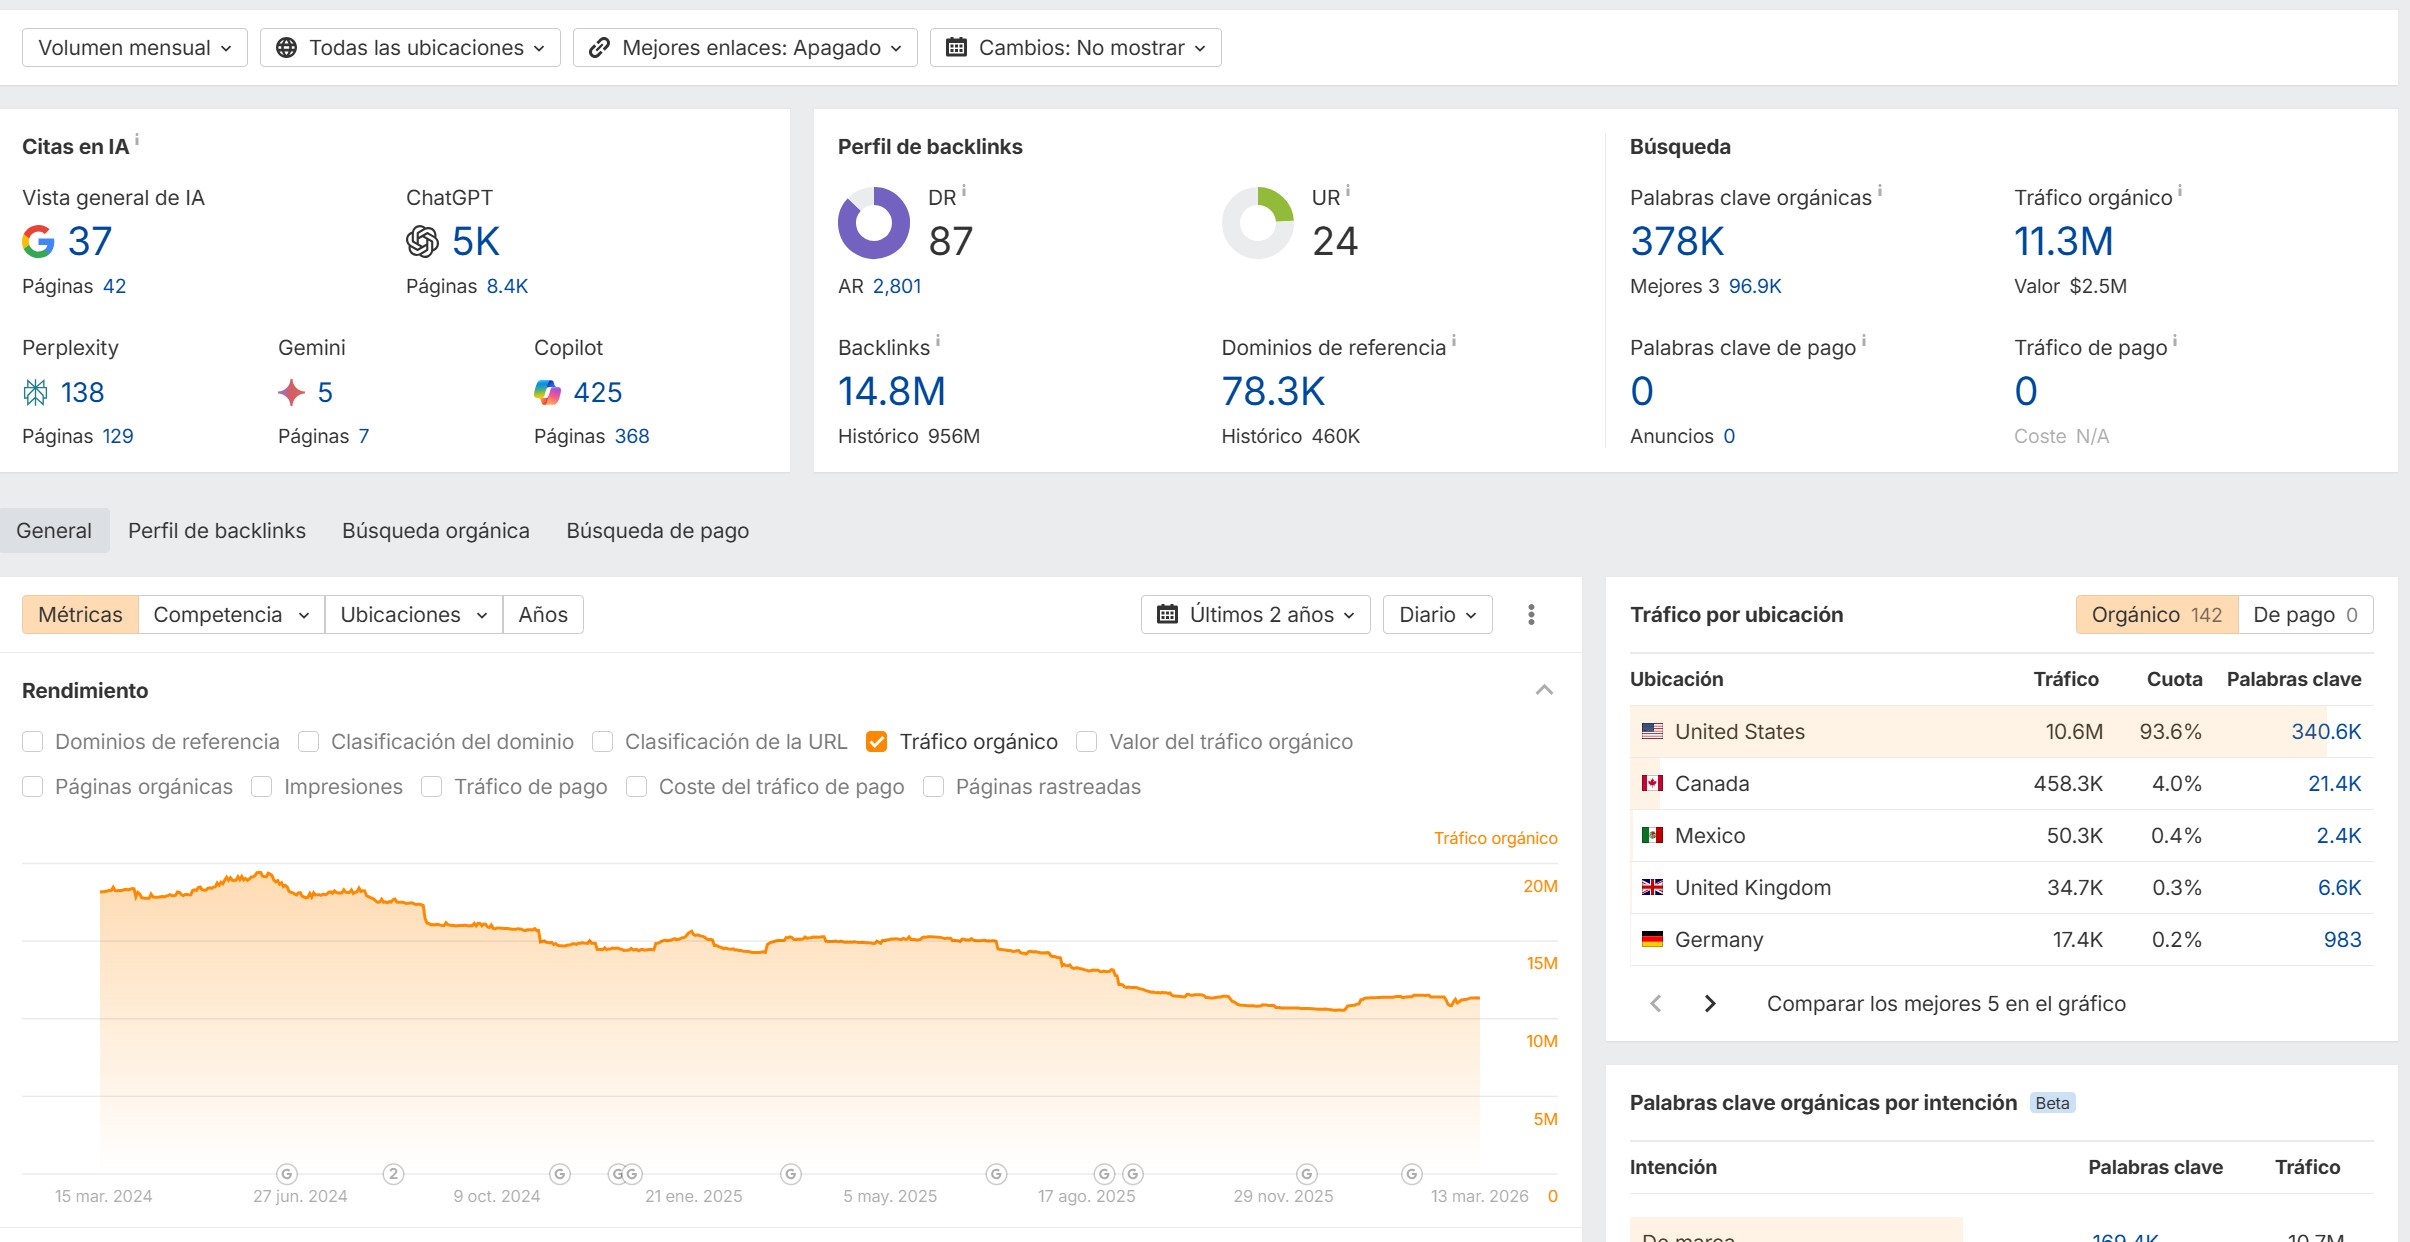The image size is (2410, 1242).
Task: Click the three-dot chart options icon
Action: 1531,614
